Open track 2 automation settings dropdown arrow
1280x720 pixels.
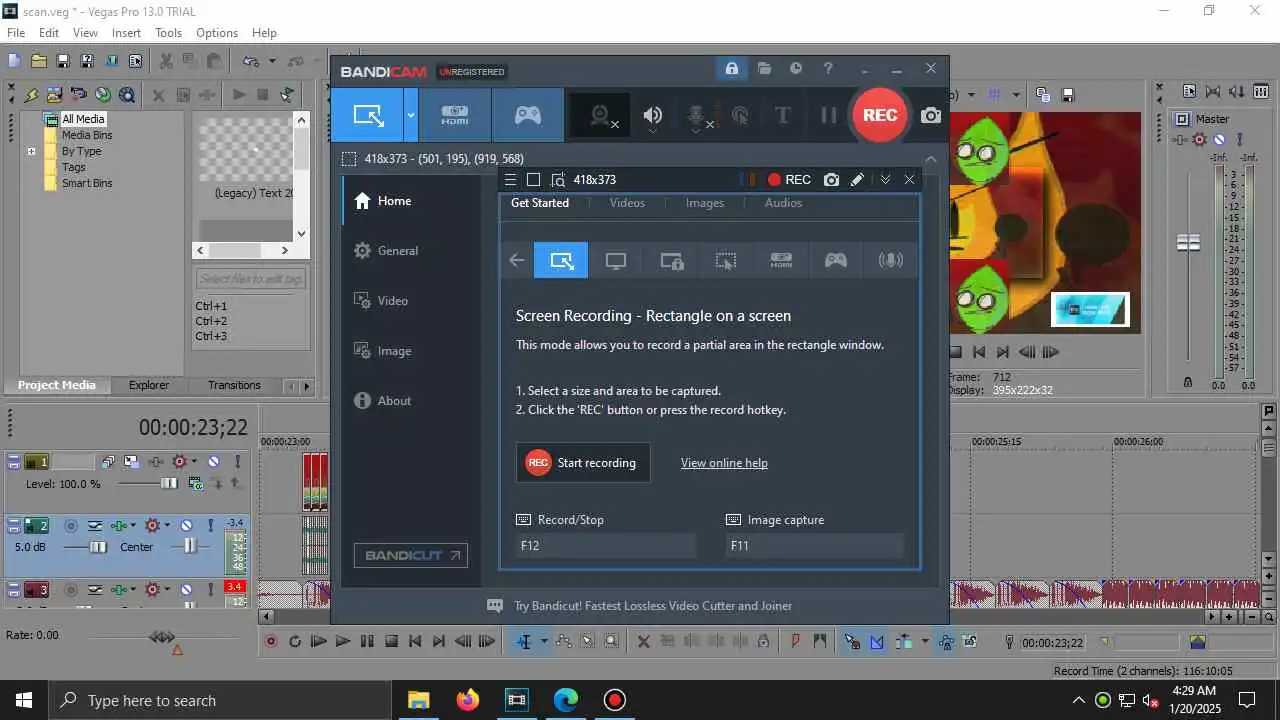[166, 525]
